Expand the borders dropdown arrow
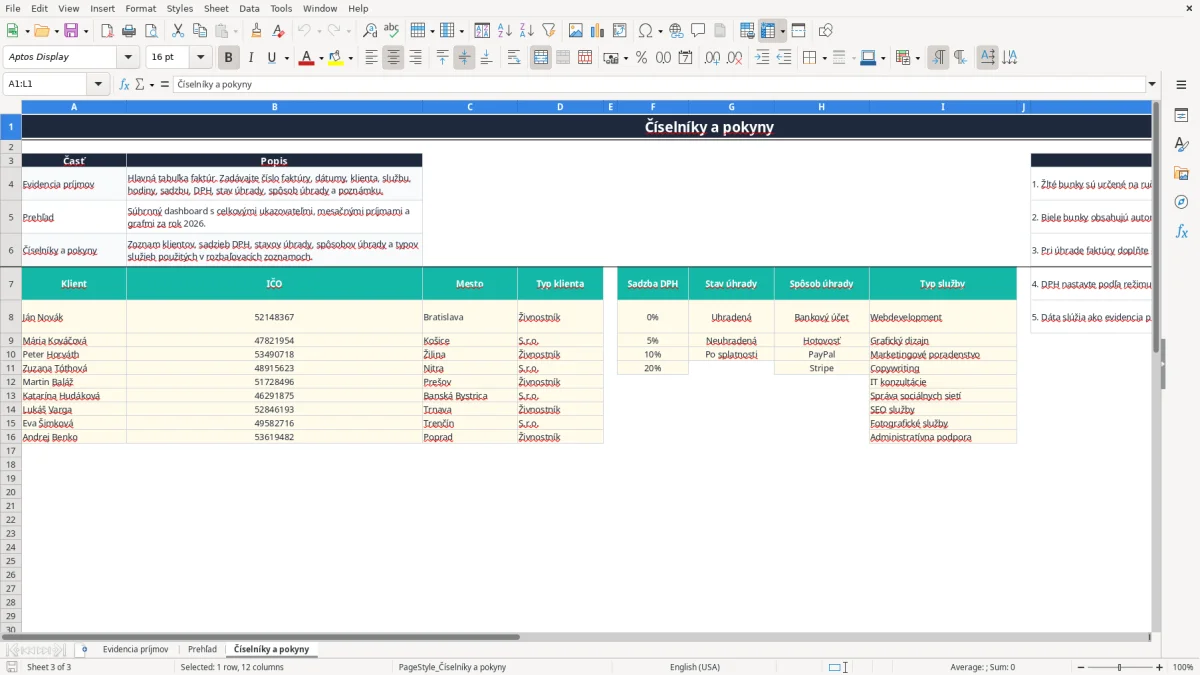Image resolution: width=1200 pixels, height=675 pixels. (824, 58)
